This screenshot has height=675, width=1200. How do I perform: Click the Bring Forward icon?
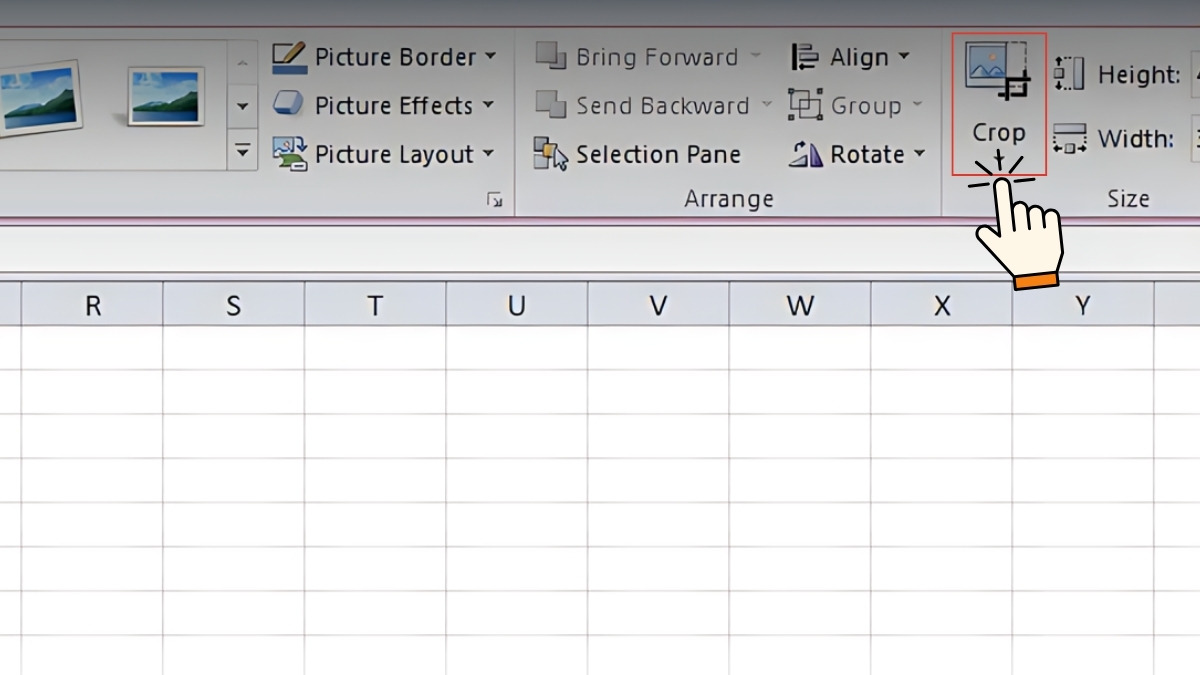[550, 56]
